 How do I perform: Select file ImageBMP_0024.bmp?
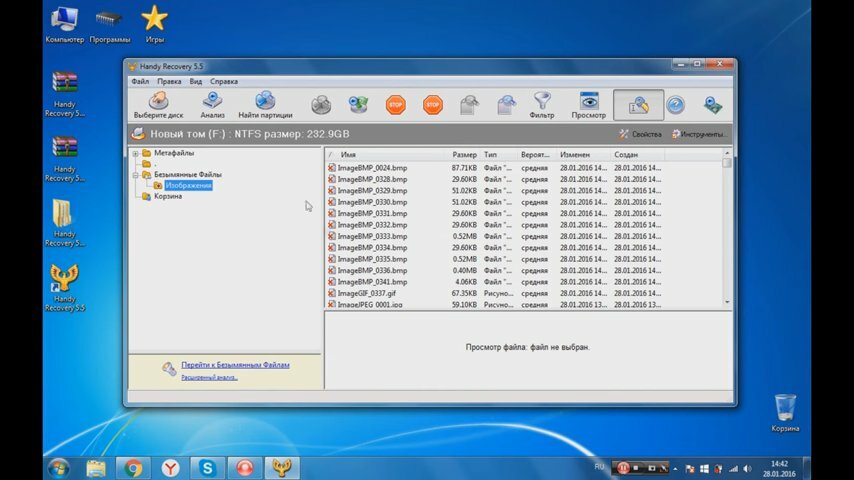pos(372,168)
